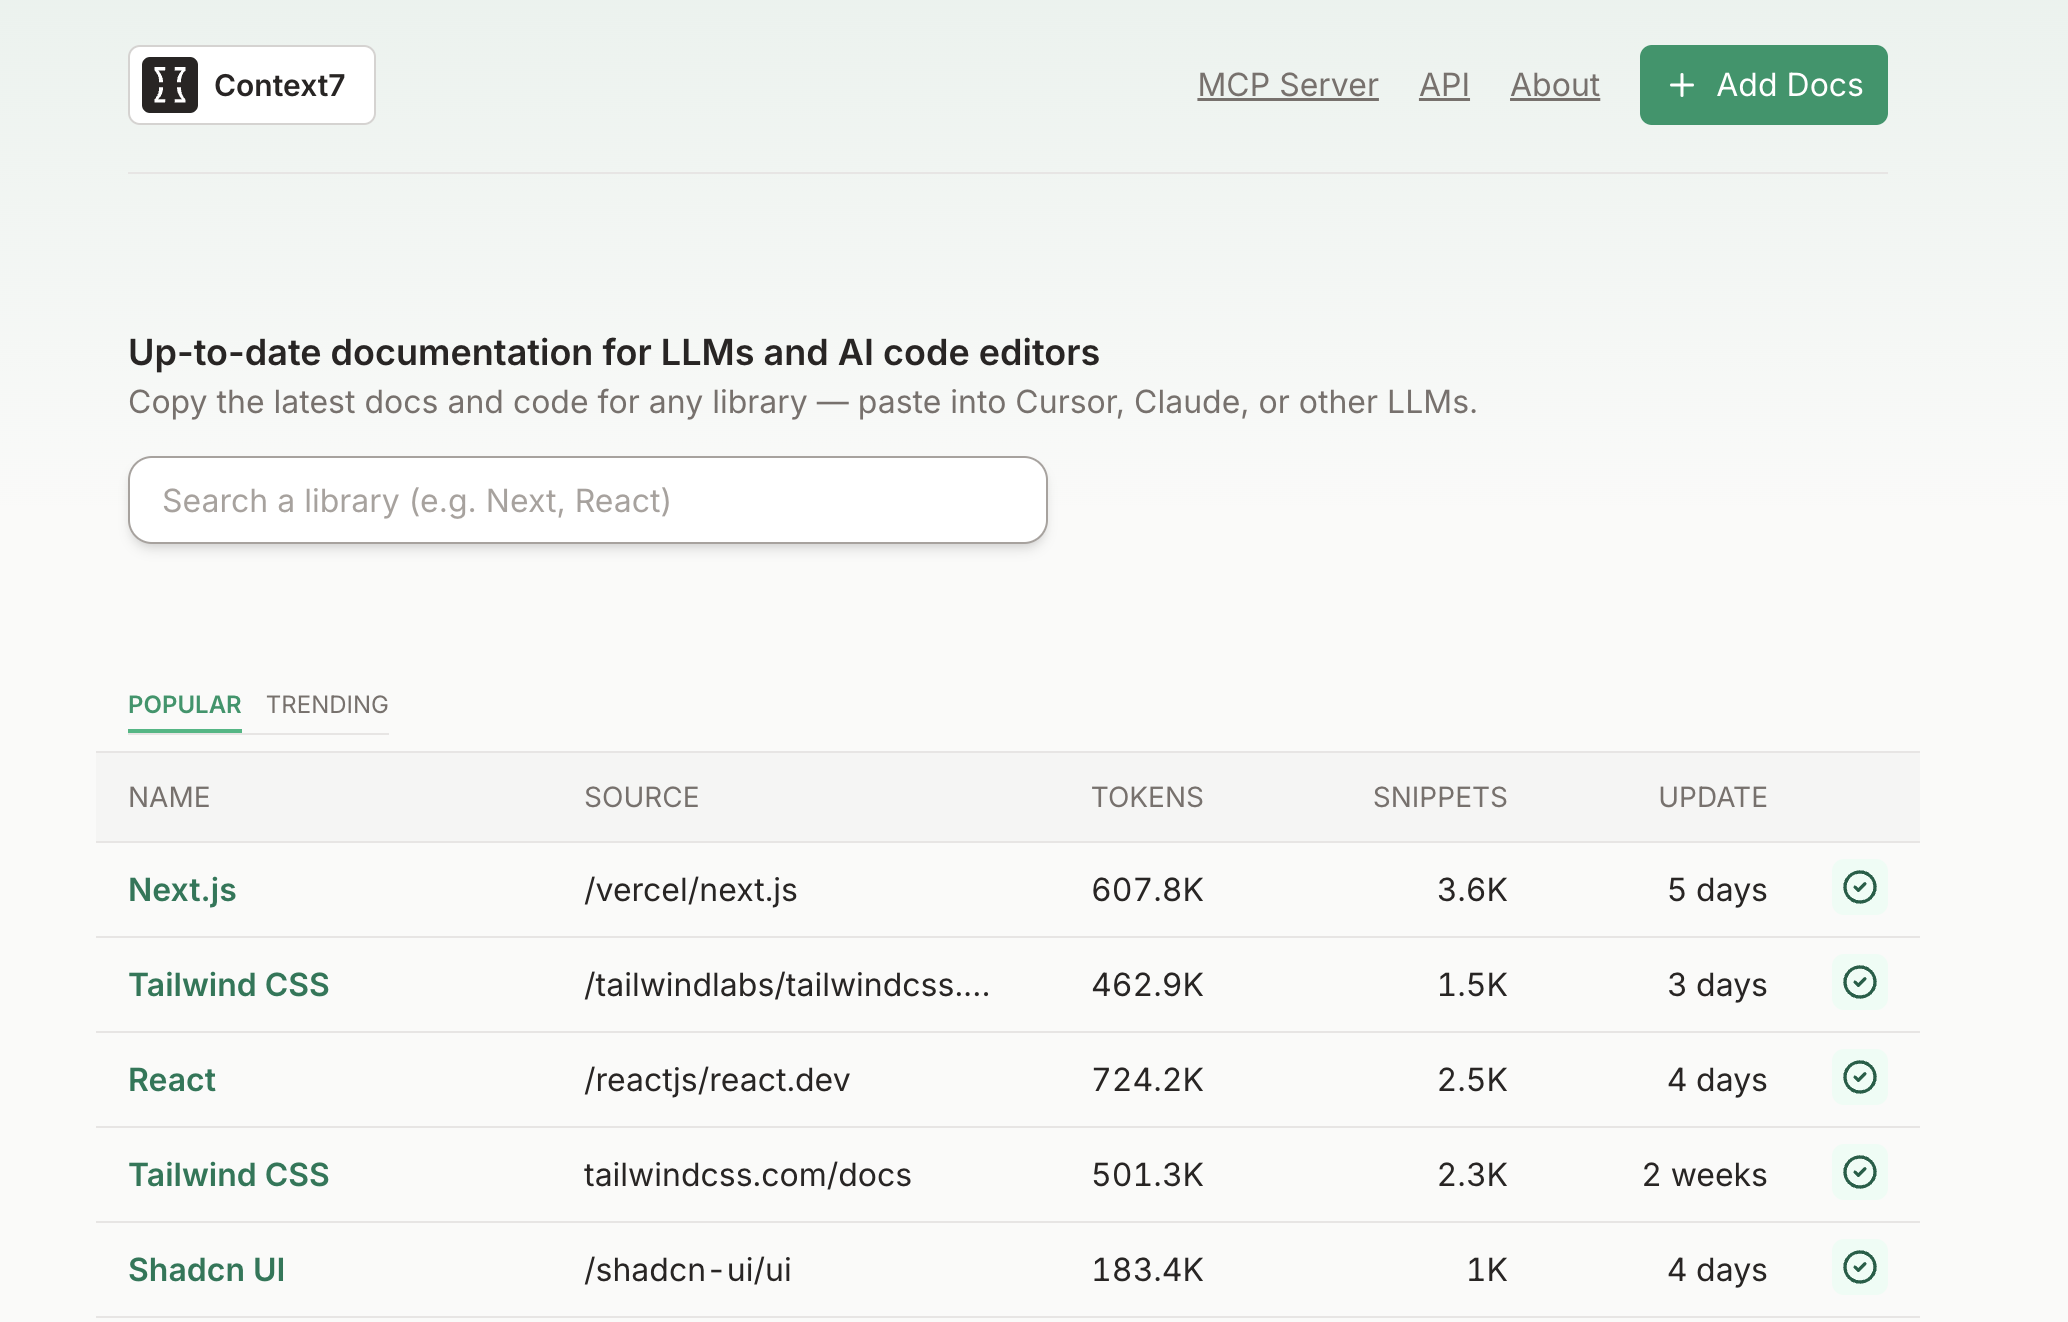Click the plus icon in Add Docs

[1682, 85]
